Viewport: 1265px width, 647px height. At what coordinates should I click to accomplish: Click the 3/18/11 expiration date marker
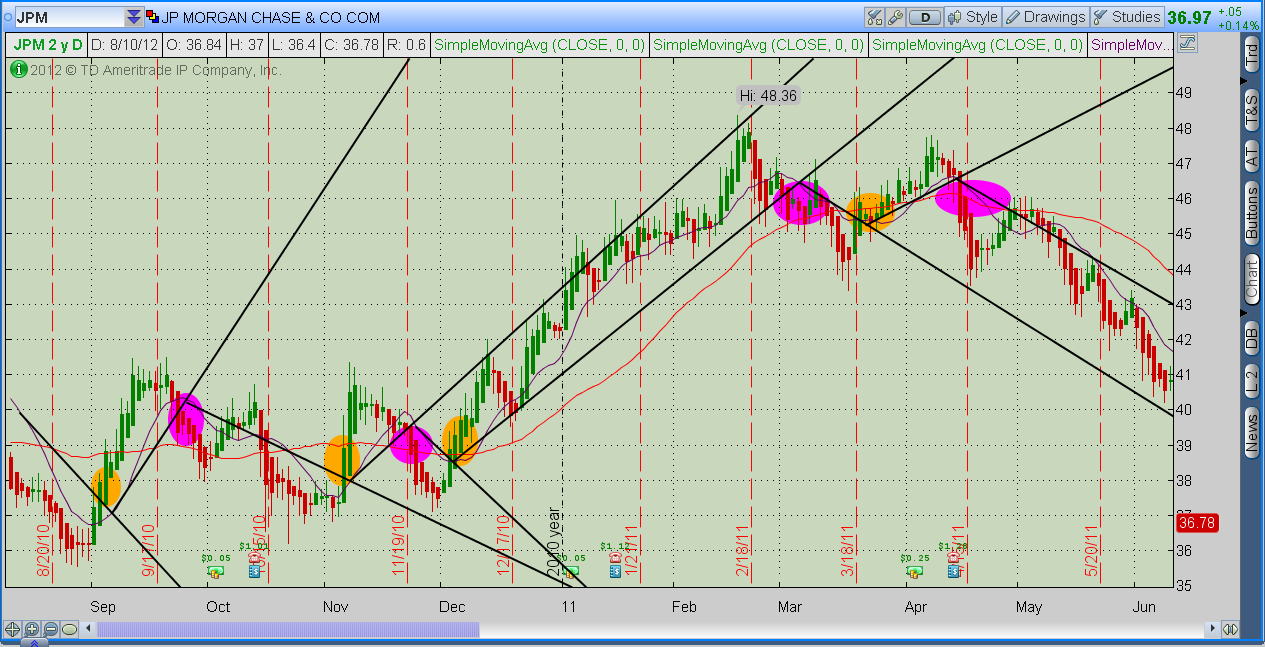pyautogui.click(x=847, y=549)
